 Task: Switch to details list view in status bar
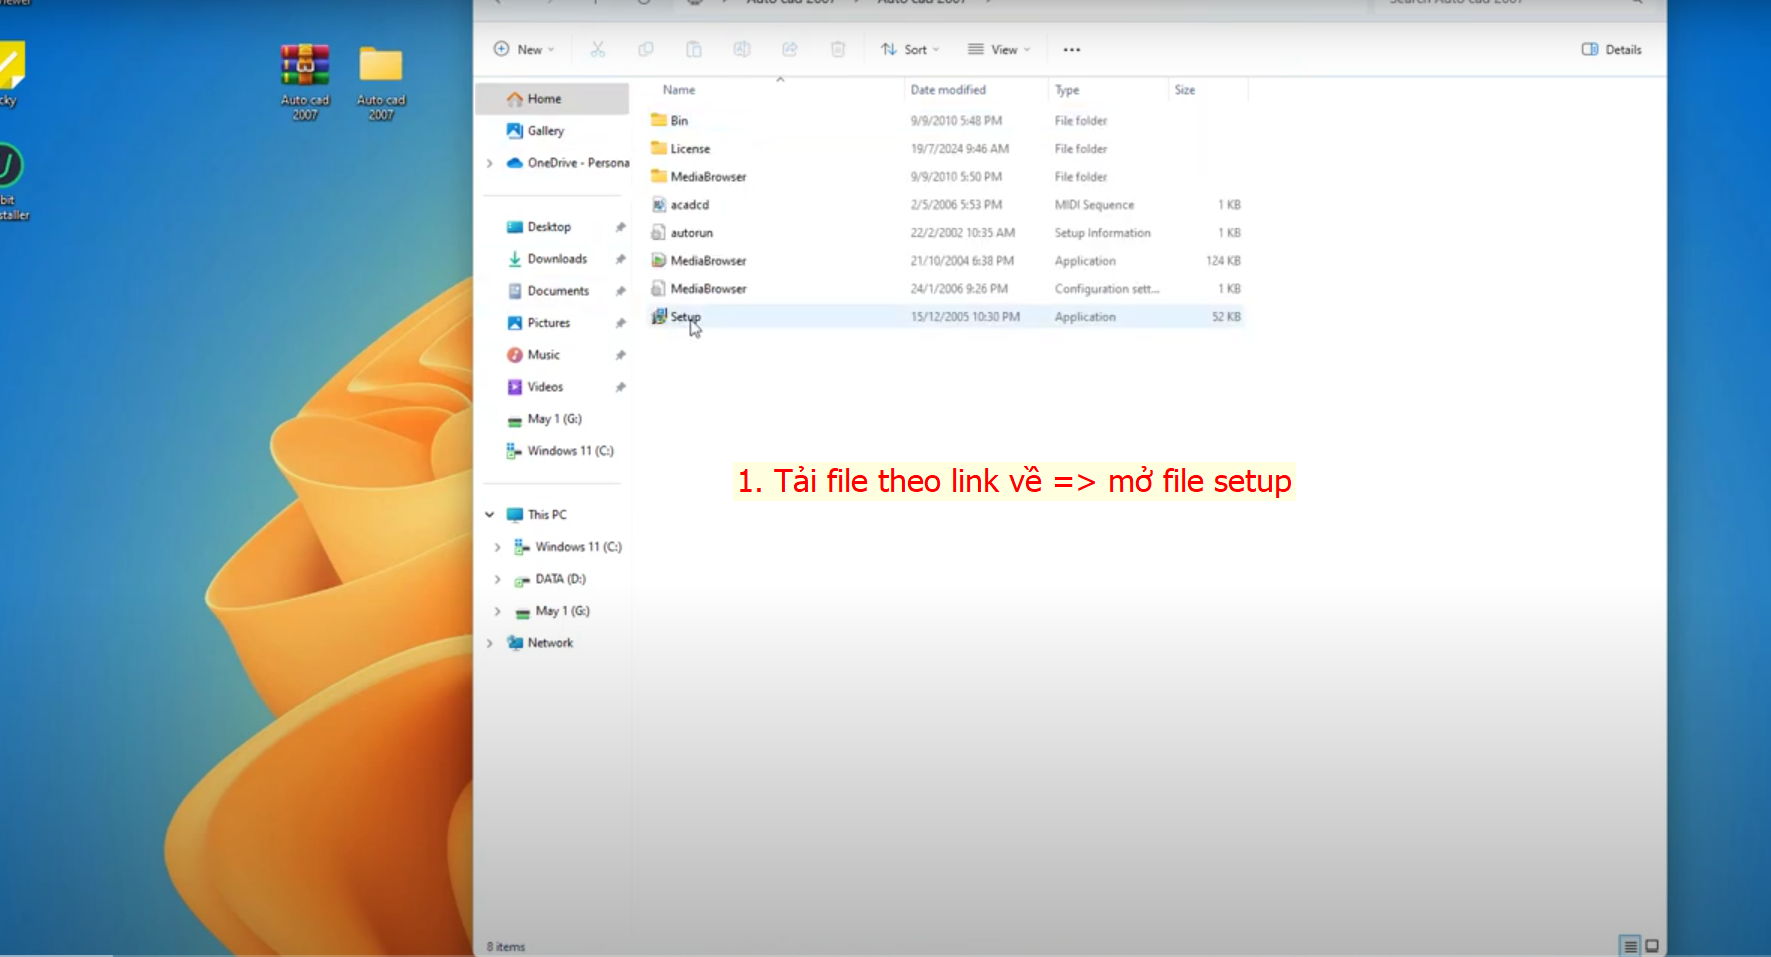(1630, 946)
